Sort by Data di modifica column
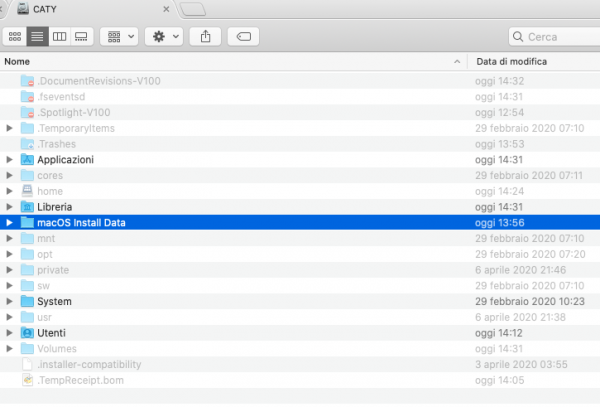Image resolution: width=600 pixels, height=407 pixels. [x=511, y=62]
